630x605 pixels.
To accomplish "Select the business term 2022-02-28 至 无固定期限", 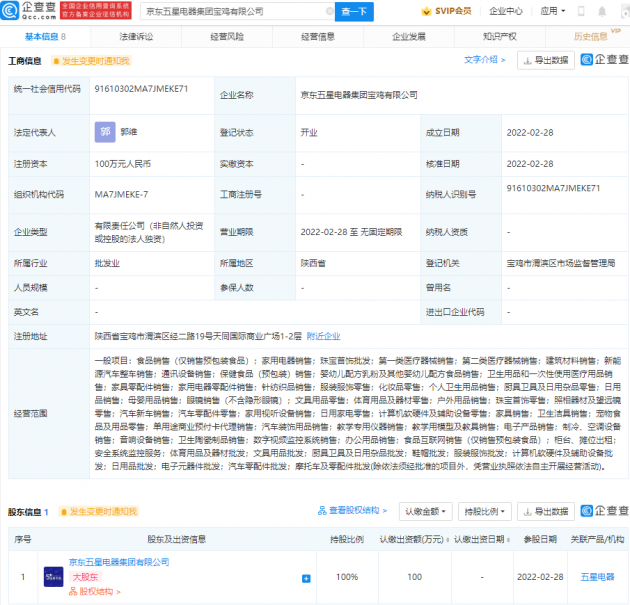I will (x=351, y=232).
